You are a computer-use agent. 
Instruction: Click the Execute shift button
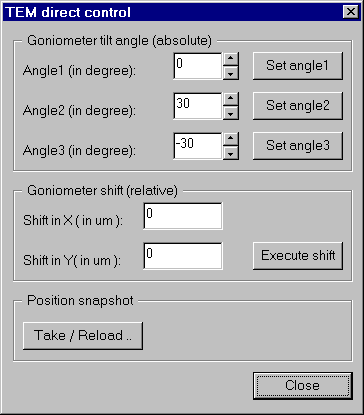click(x=298, y=256)
